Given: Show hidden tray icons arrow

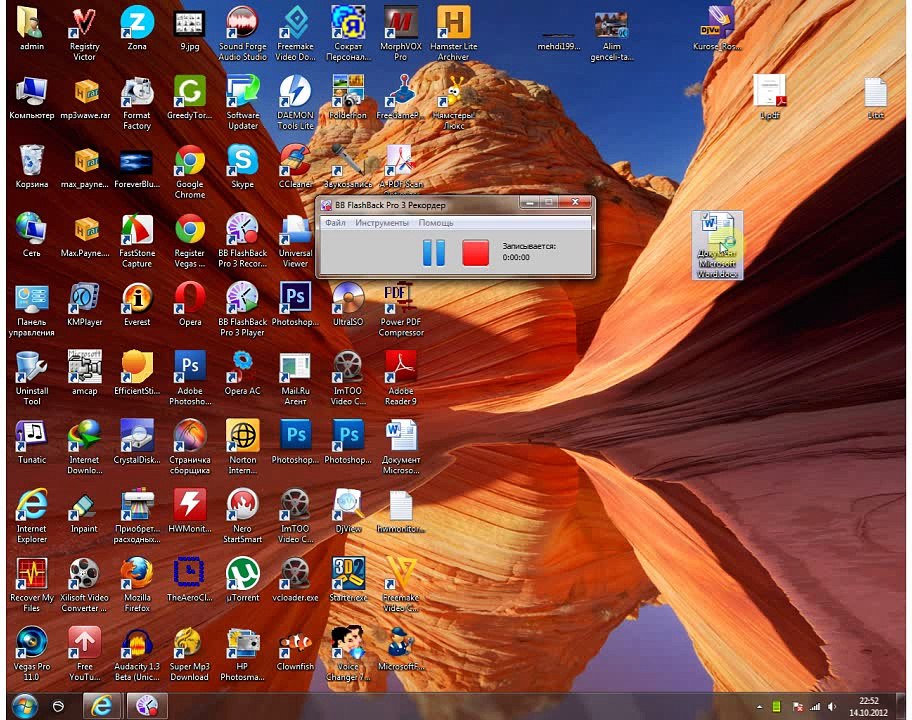Looking at the screenshot, I should point(759,707).
